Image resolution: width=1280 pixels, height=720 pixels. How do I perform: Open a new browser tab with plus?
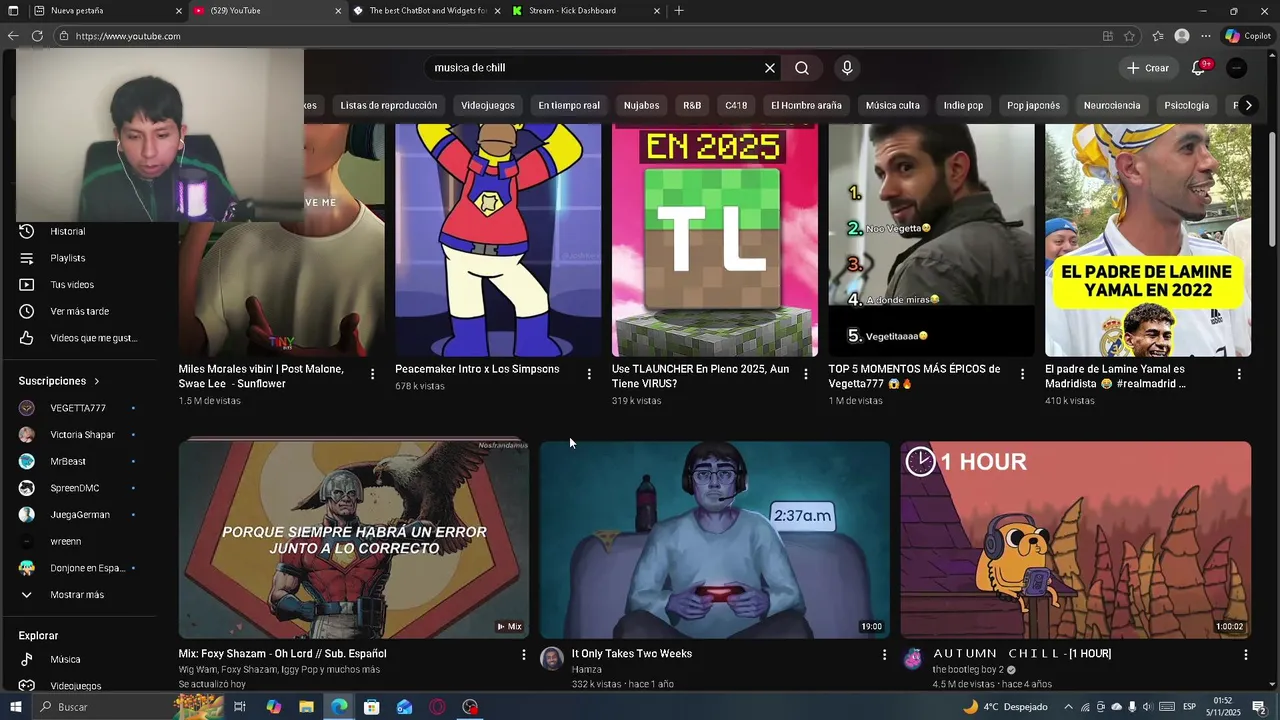679,11
